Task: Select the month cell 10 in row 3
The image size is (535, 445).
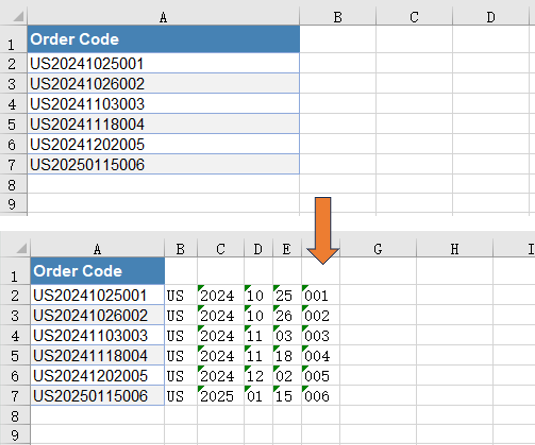Action: [x=259, y=315]
